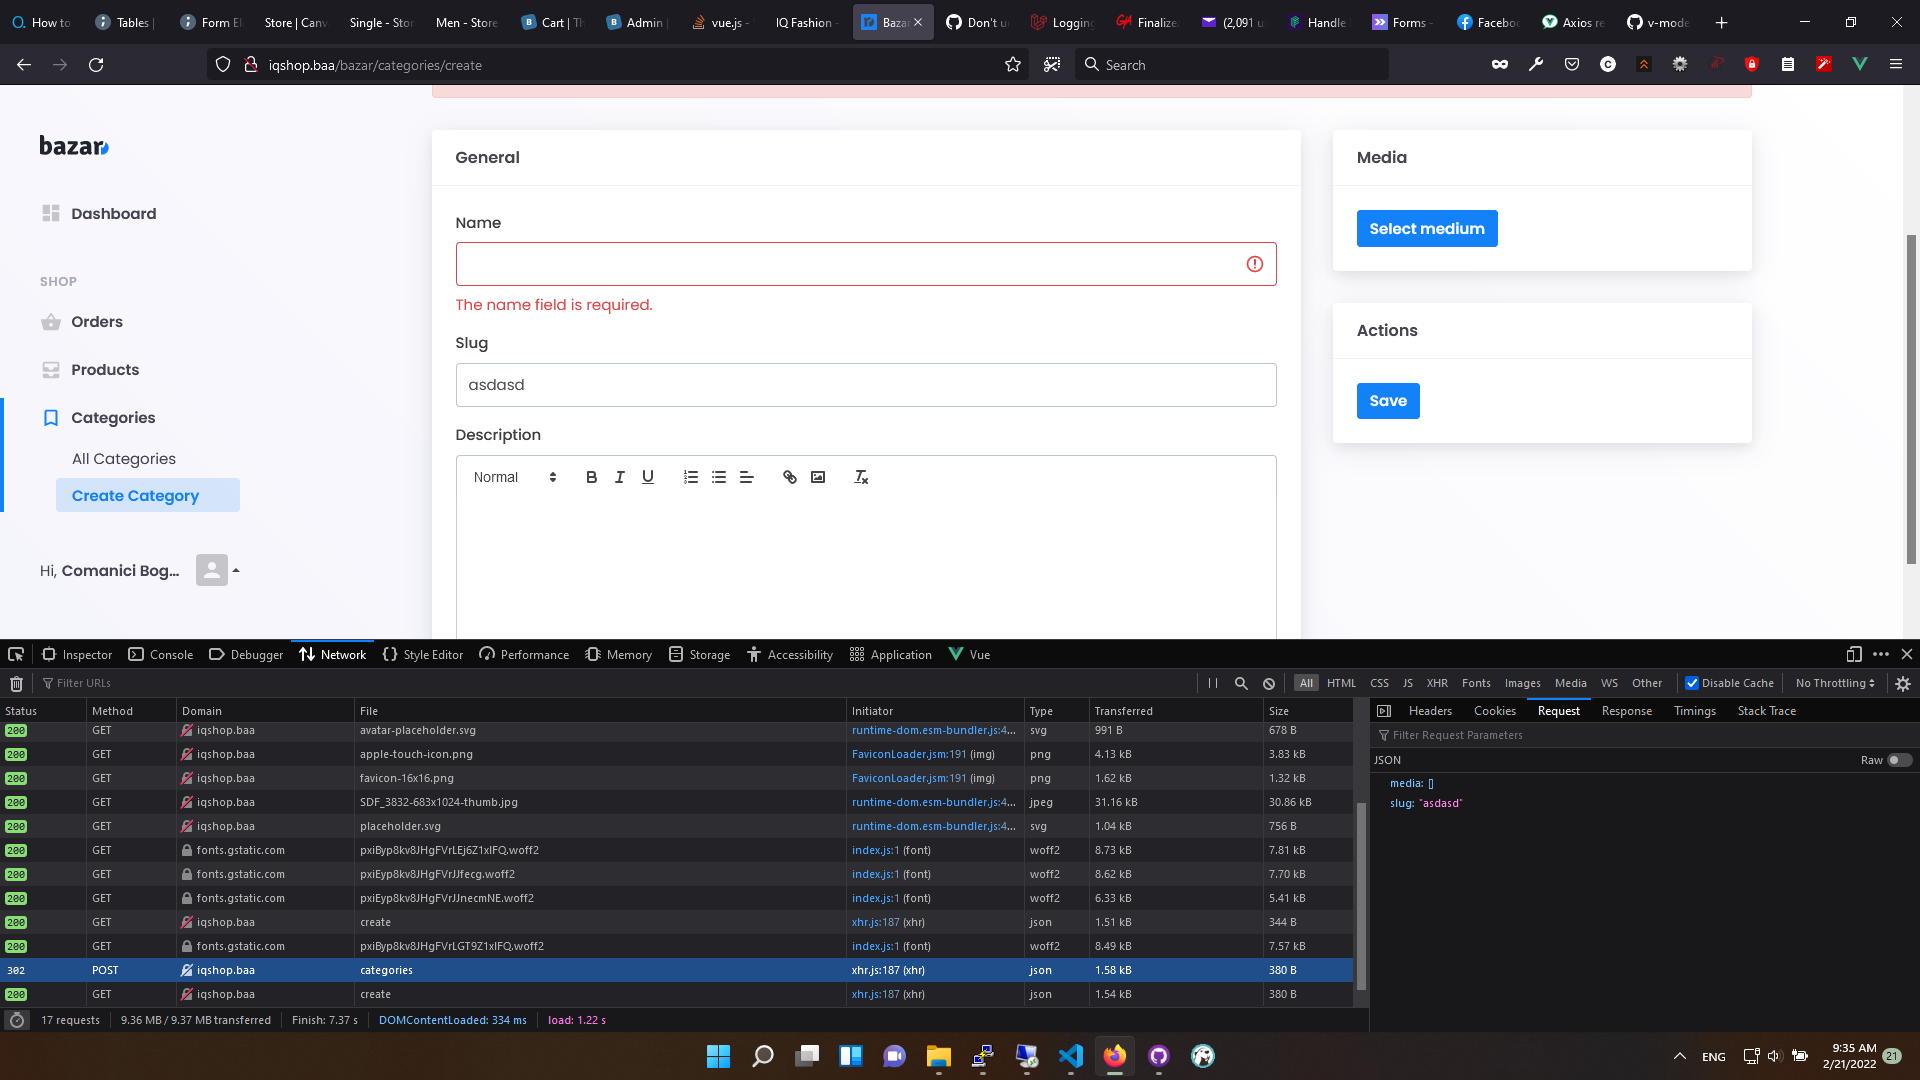This screenshot has height=1080, width=1920.
Task: Click the clear formatting icon
Action: [861, 477]
